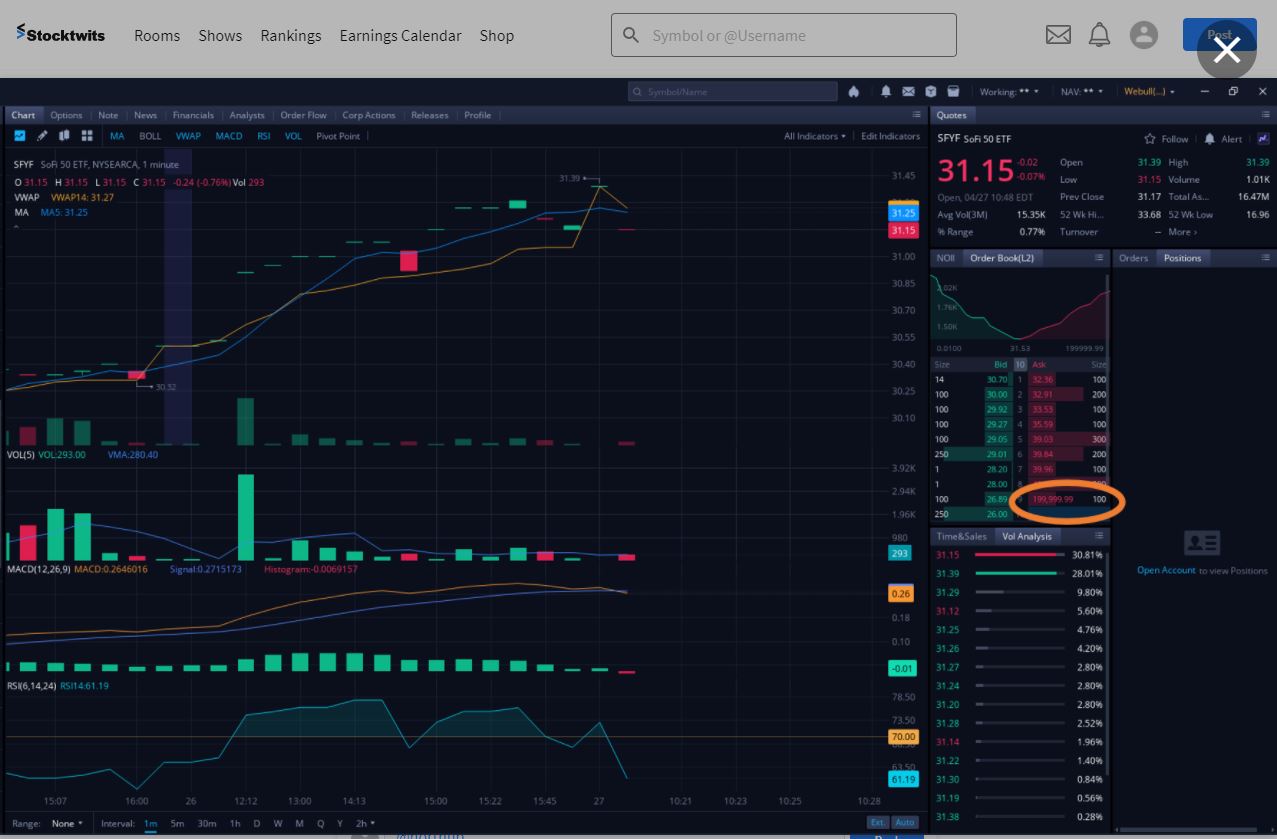Open Stocktwits Earnings Calendar link
This screenshot has width=1277, height=839.
[x=400, y=35]
